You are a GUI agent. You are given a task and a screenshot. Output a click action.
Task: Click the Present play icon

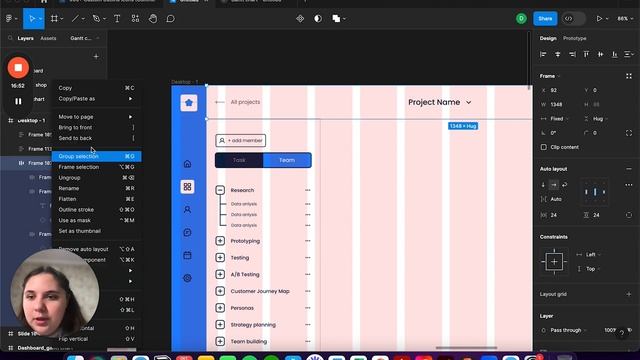[599, 19]
